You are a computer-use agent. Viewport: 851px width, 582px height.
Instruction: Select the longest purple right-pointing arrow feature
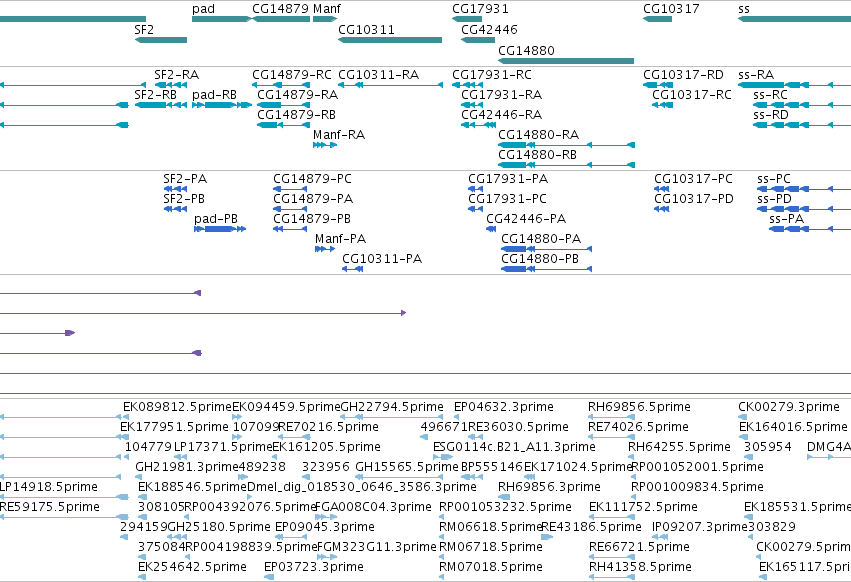click(x=203, y=313)
